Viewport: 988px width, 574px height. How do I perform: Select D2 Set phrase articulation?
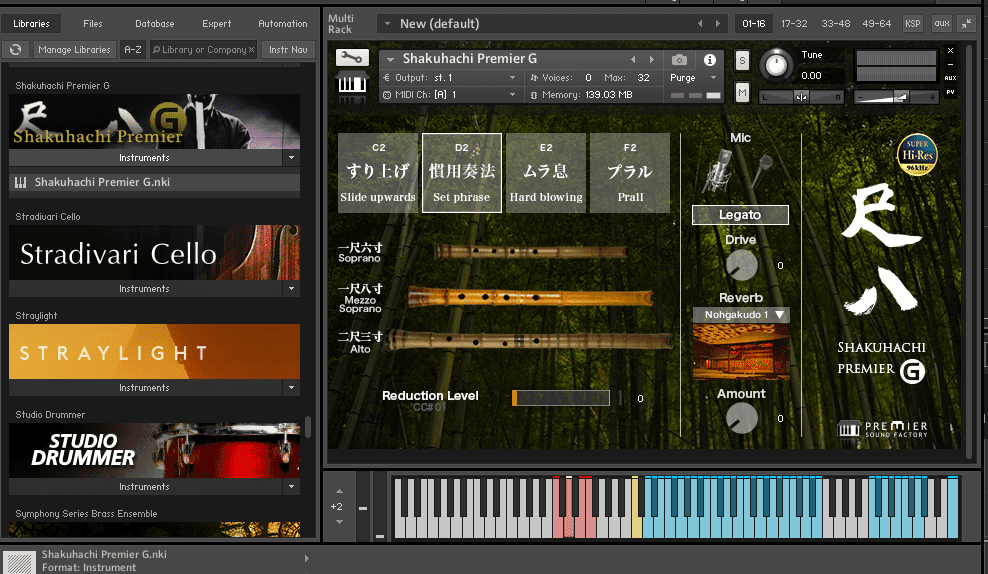point(462,173)
